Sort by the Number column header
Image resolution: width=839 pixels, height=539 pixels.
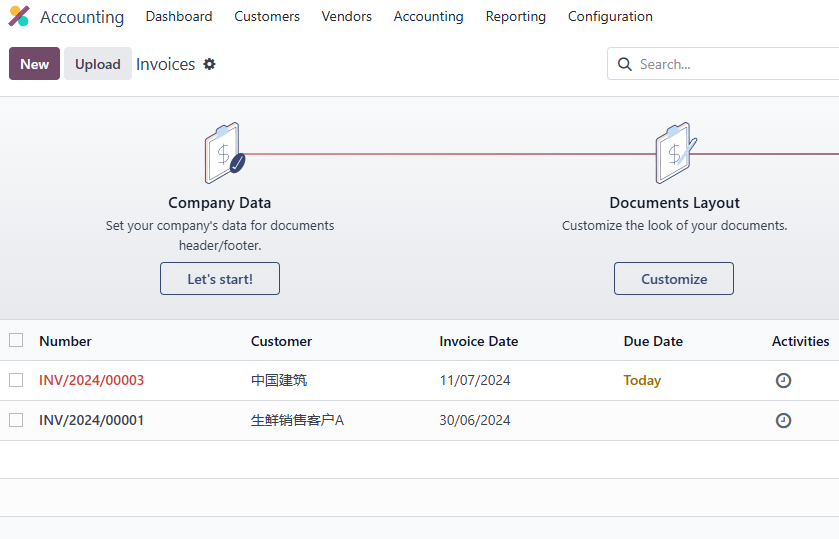(65, 341)
